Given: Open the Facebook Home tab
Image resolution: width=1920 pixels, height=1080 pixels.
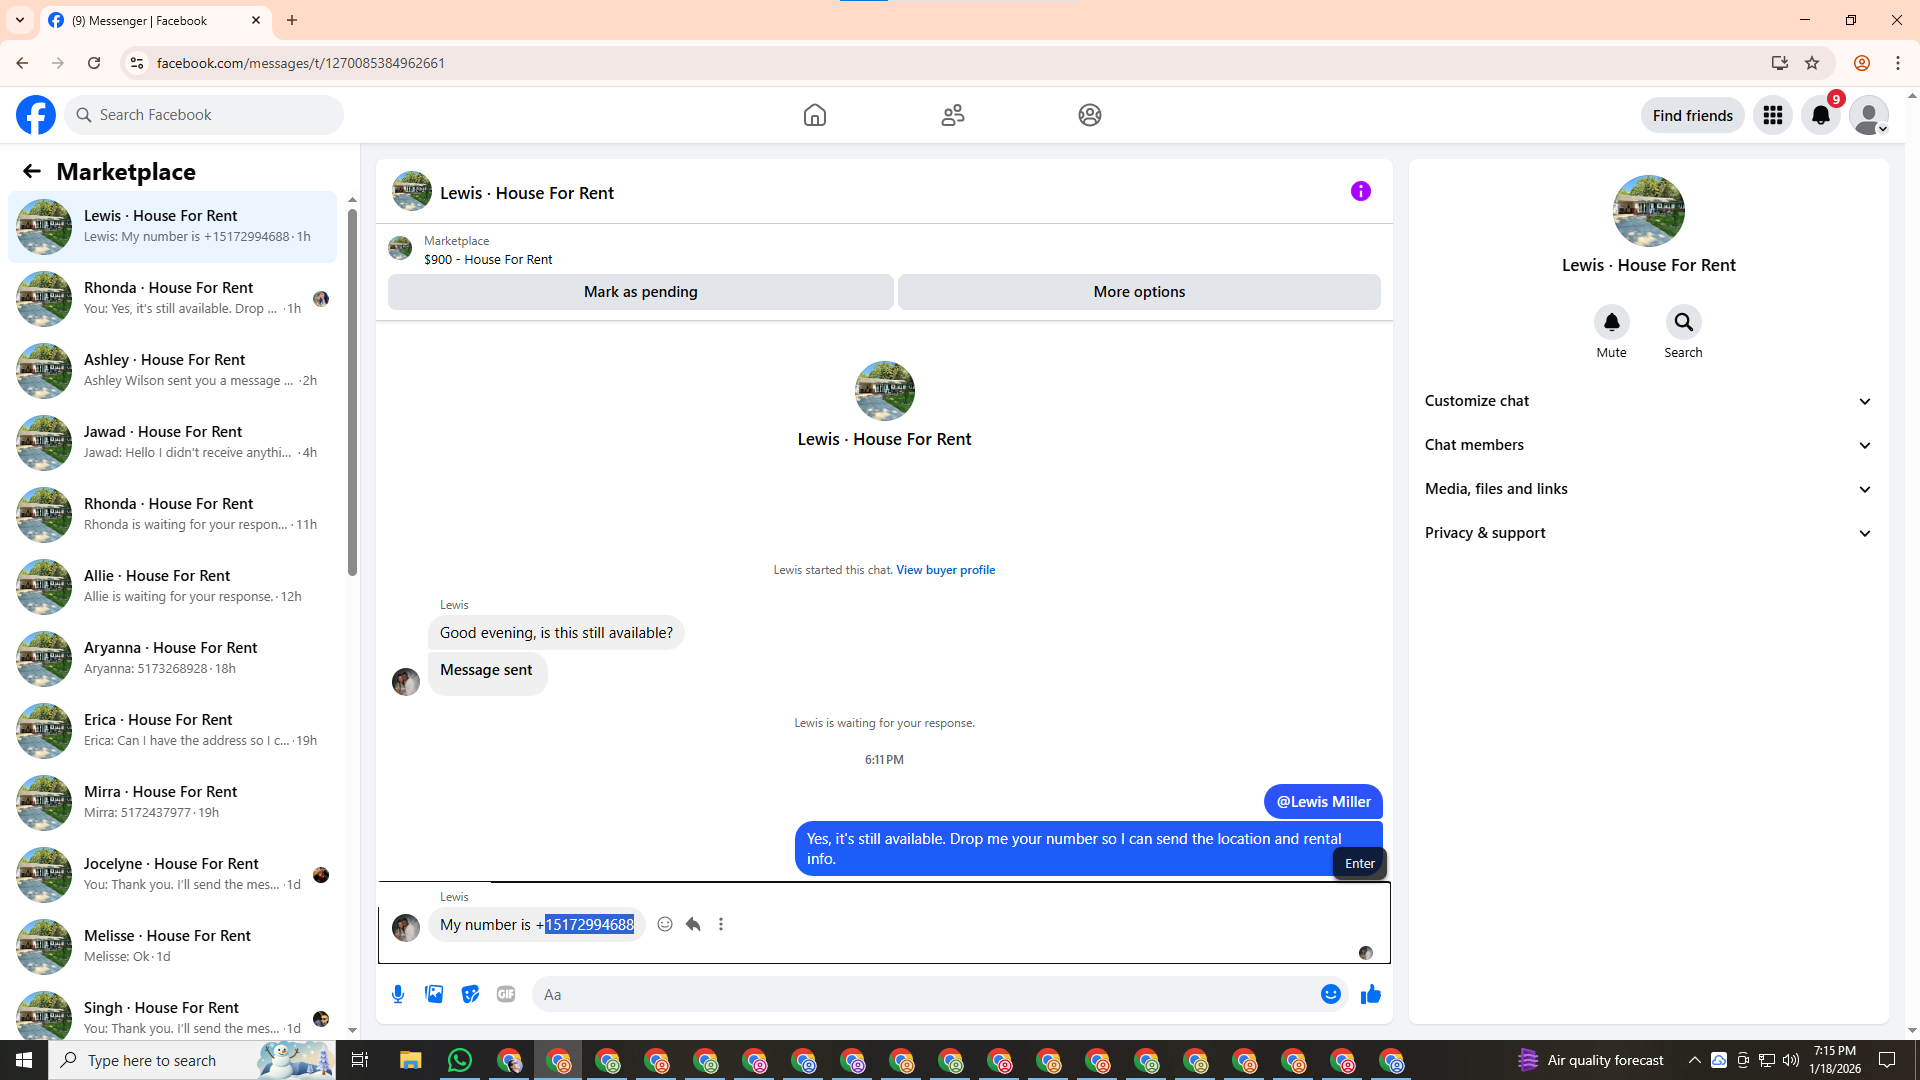Looking at the screenshot, I should pyautogui.click(x=815, y=115).
